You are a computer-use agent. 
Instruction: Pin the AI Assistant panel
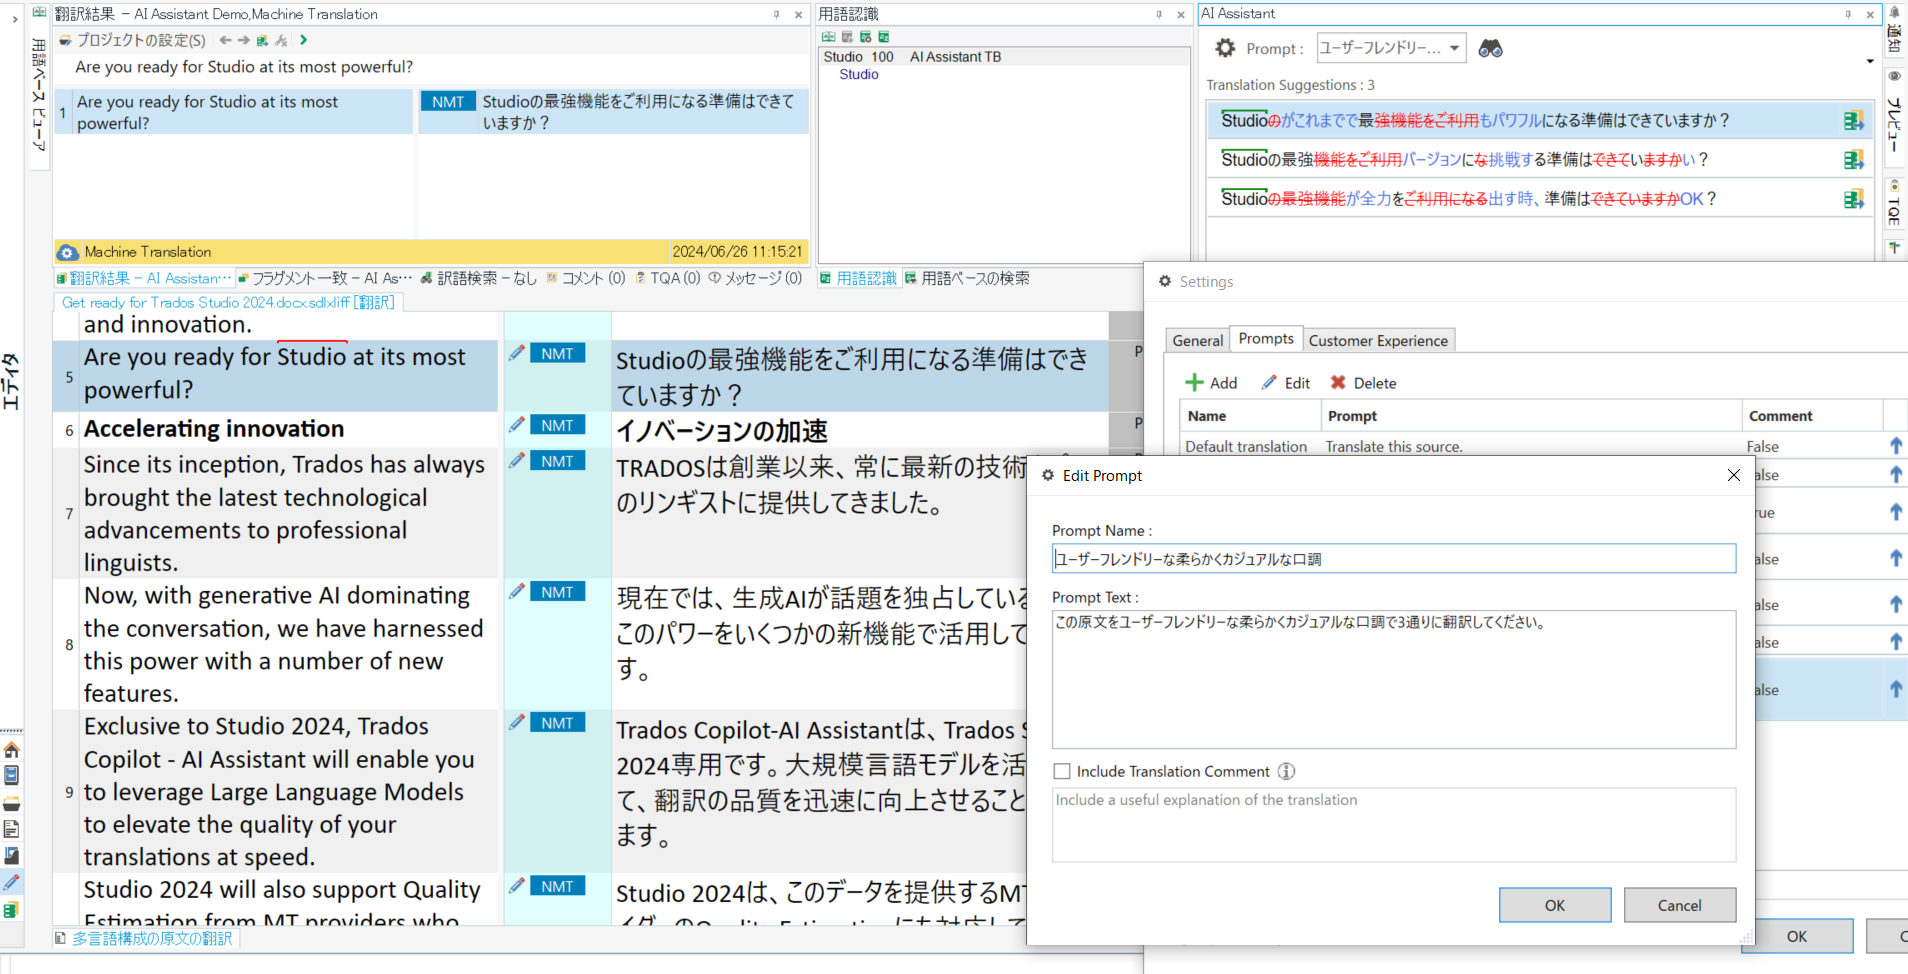click(x=1848, y=14)
